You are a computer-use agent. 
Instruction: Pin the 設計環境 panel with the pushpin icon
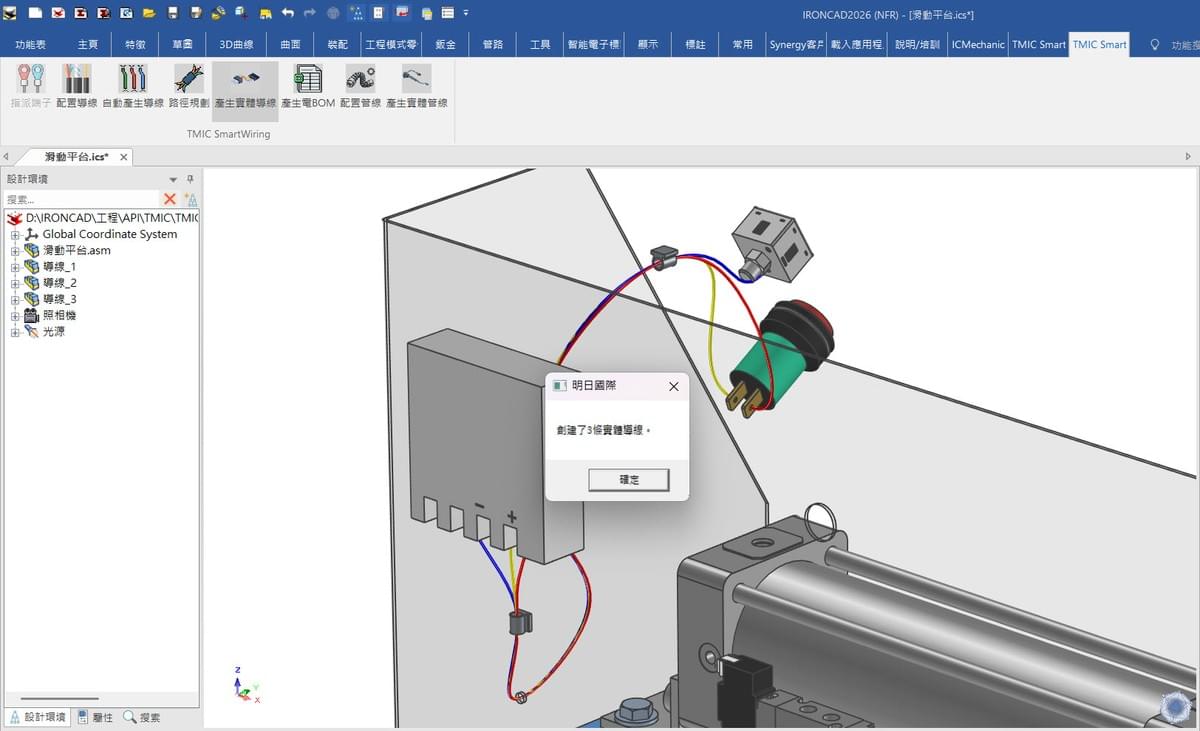tap(190, 179)
